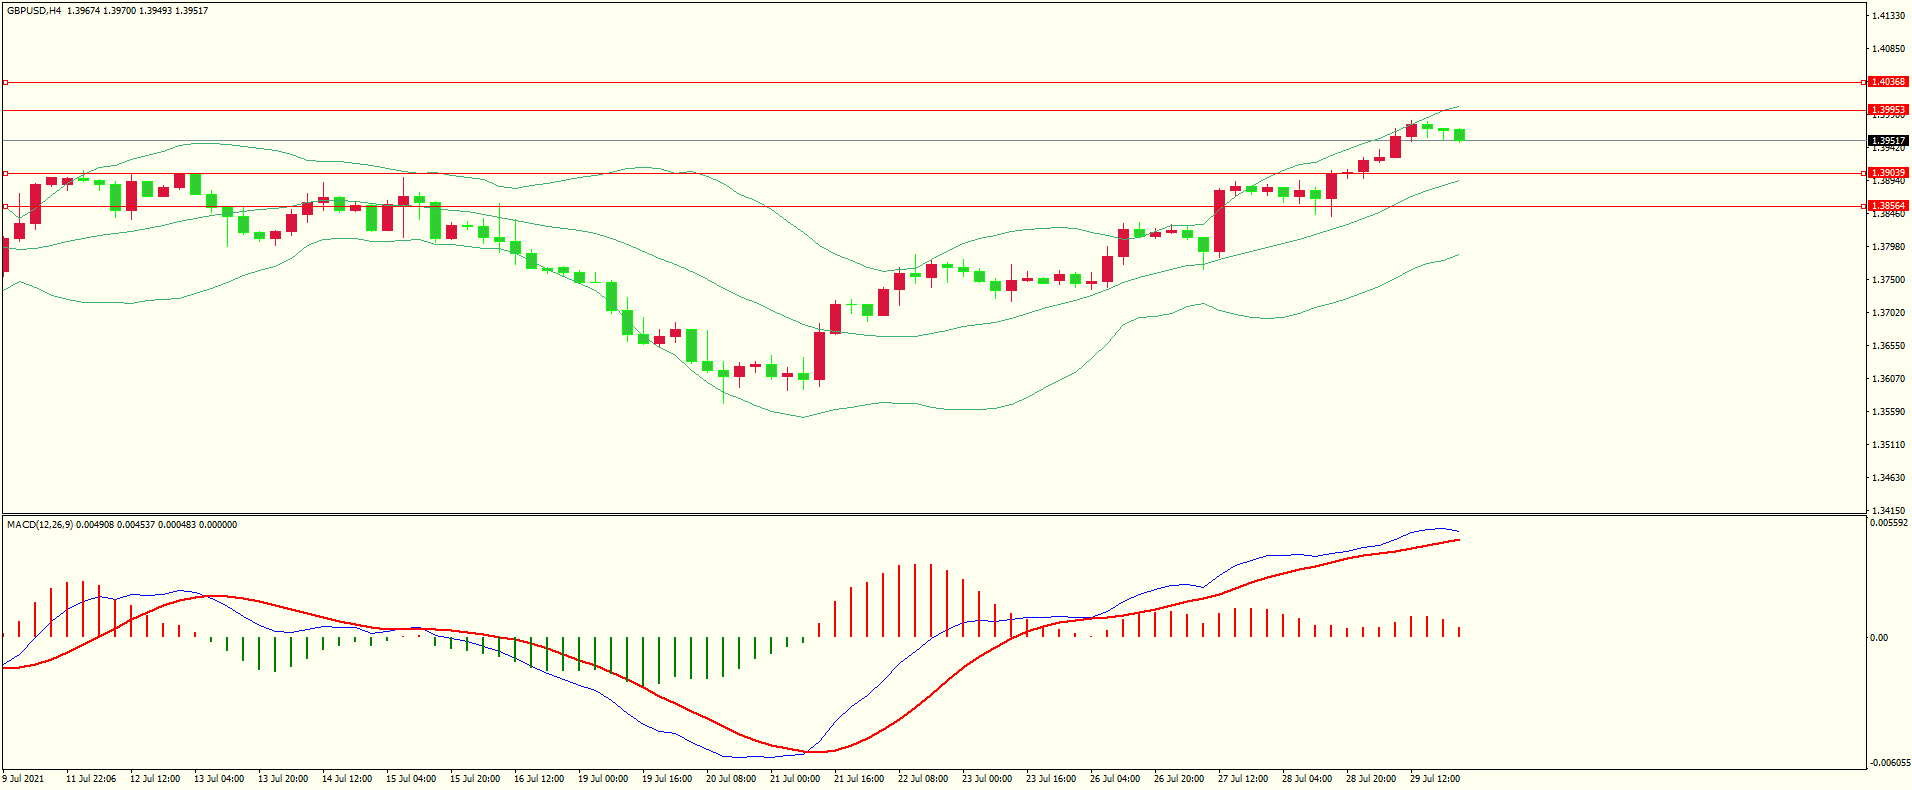Click the 1.41330 price scale value

1888,16
